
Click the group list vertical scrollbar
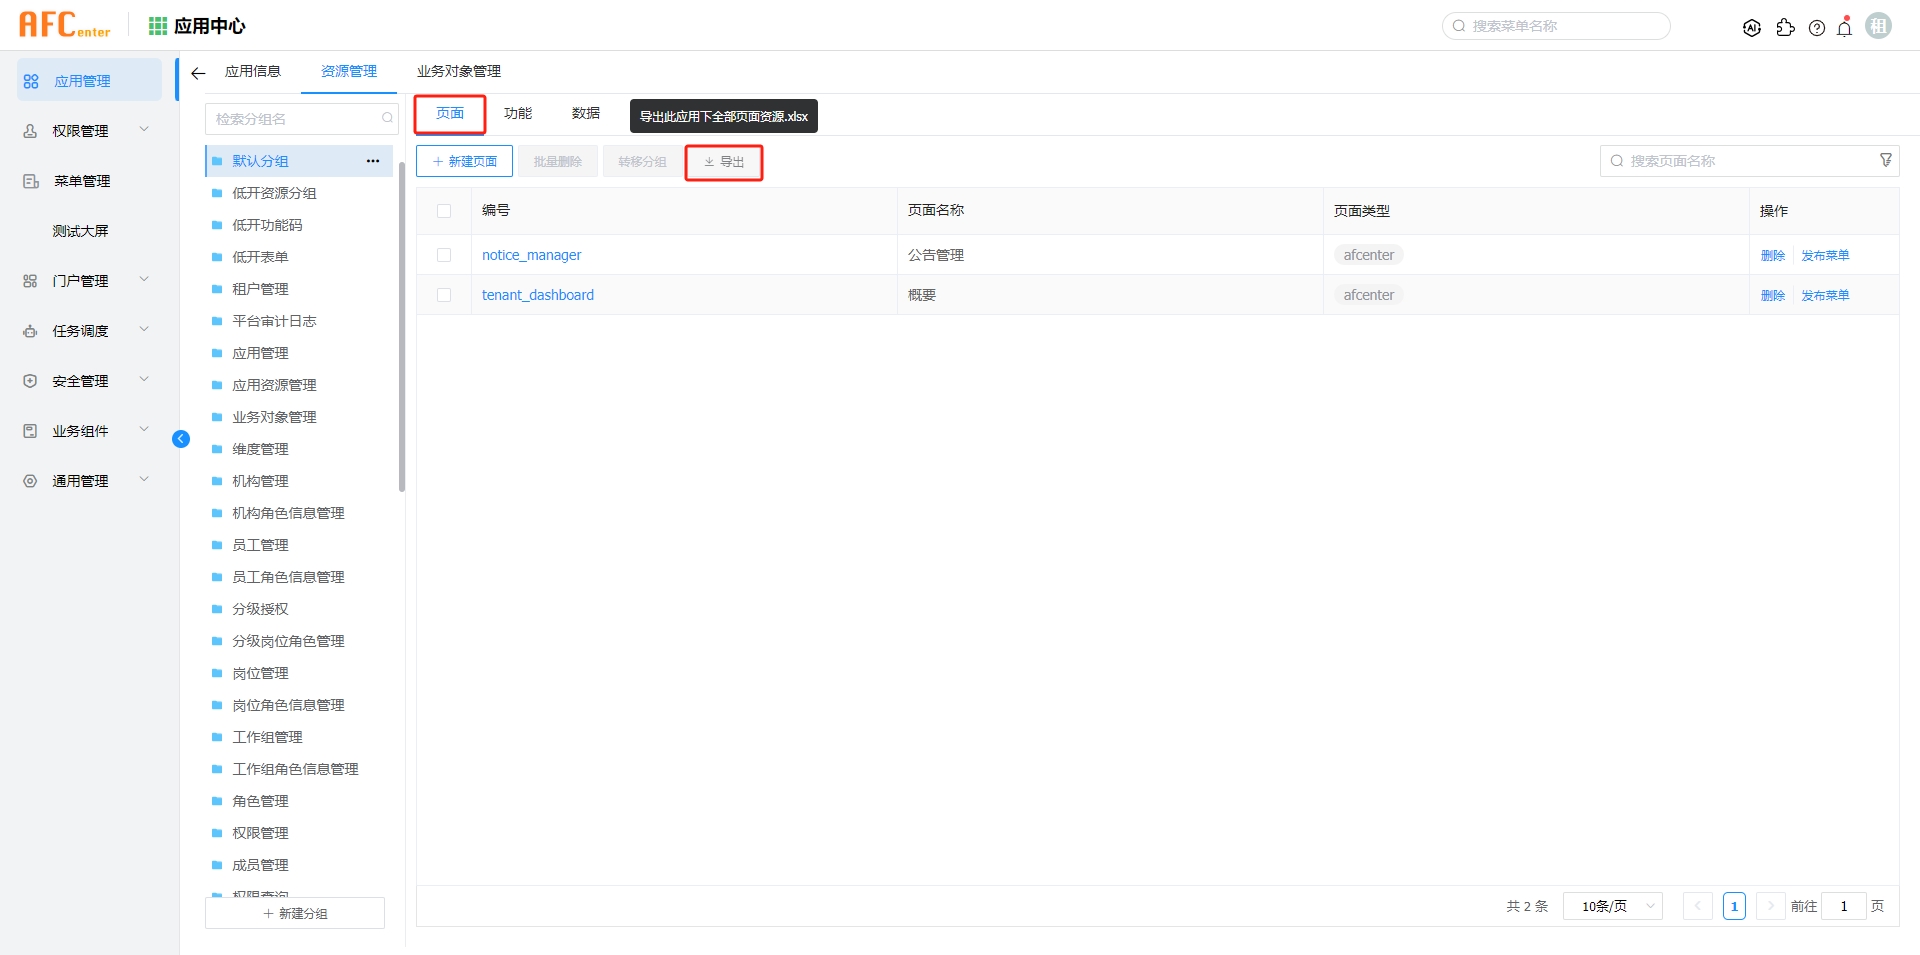(x=402, y=330)
